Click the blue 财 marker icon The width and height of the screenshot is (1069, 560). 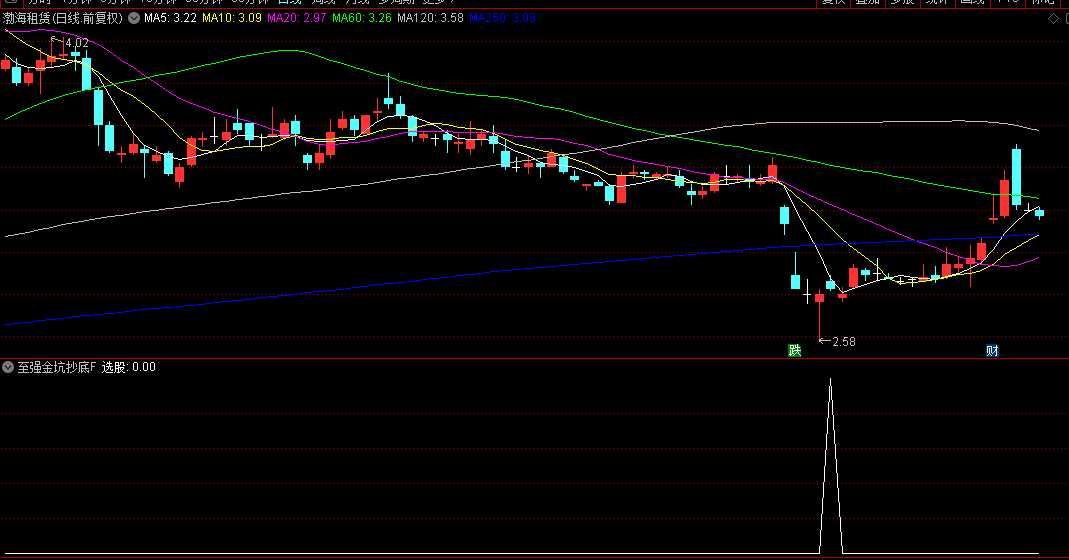tap(992, 351)
